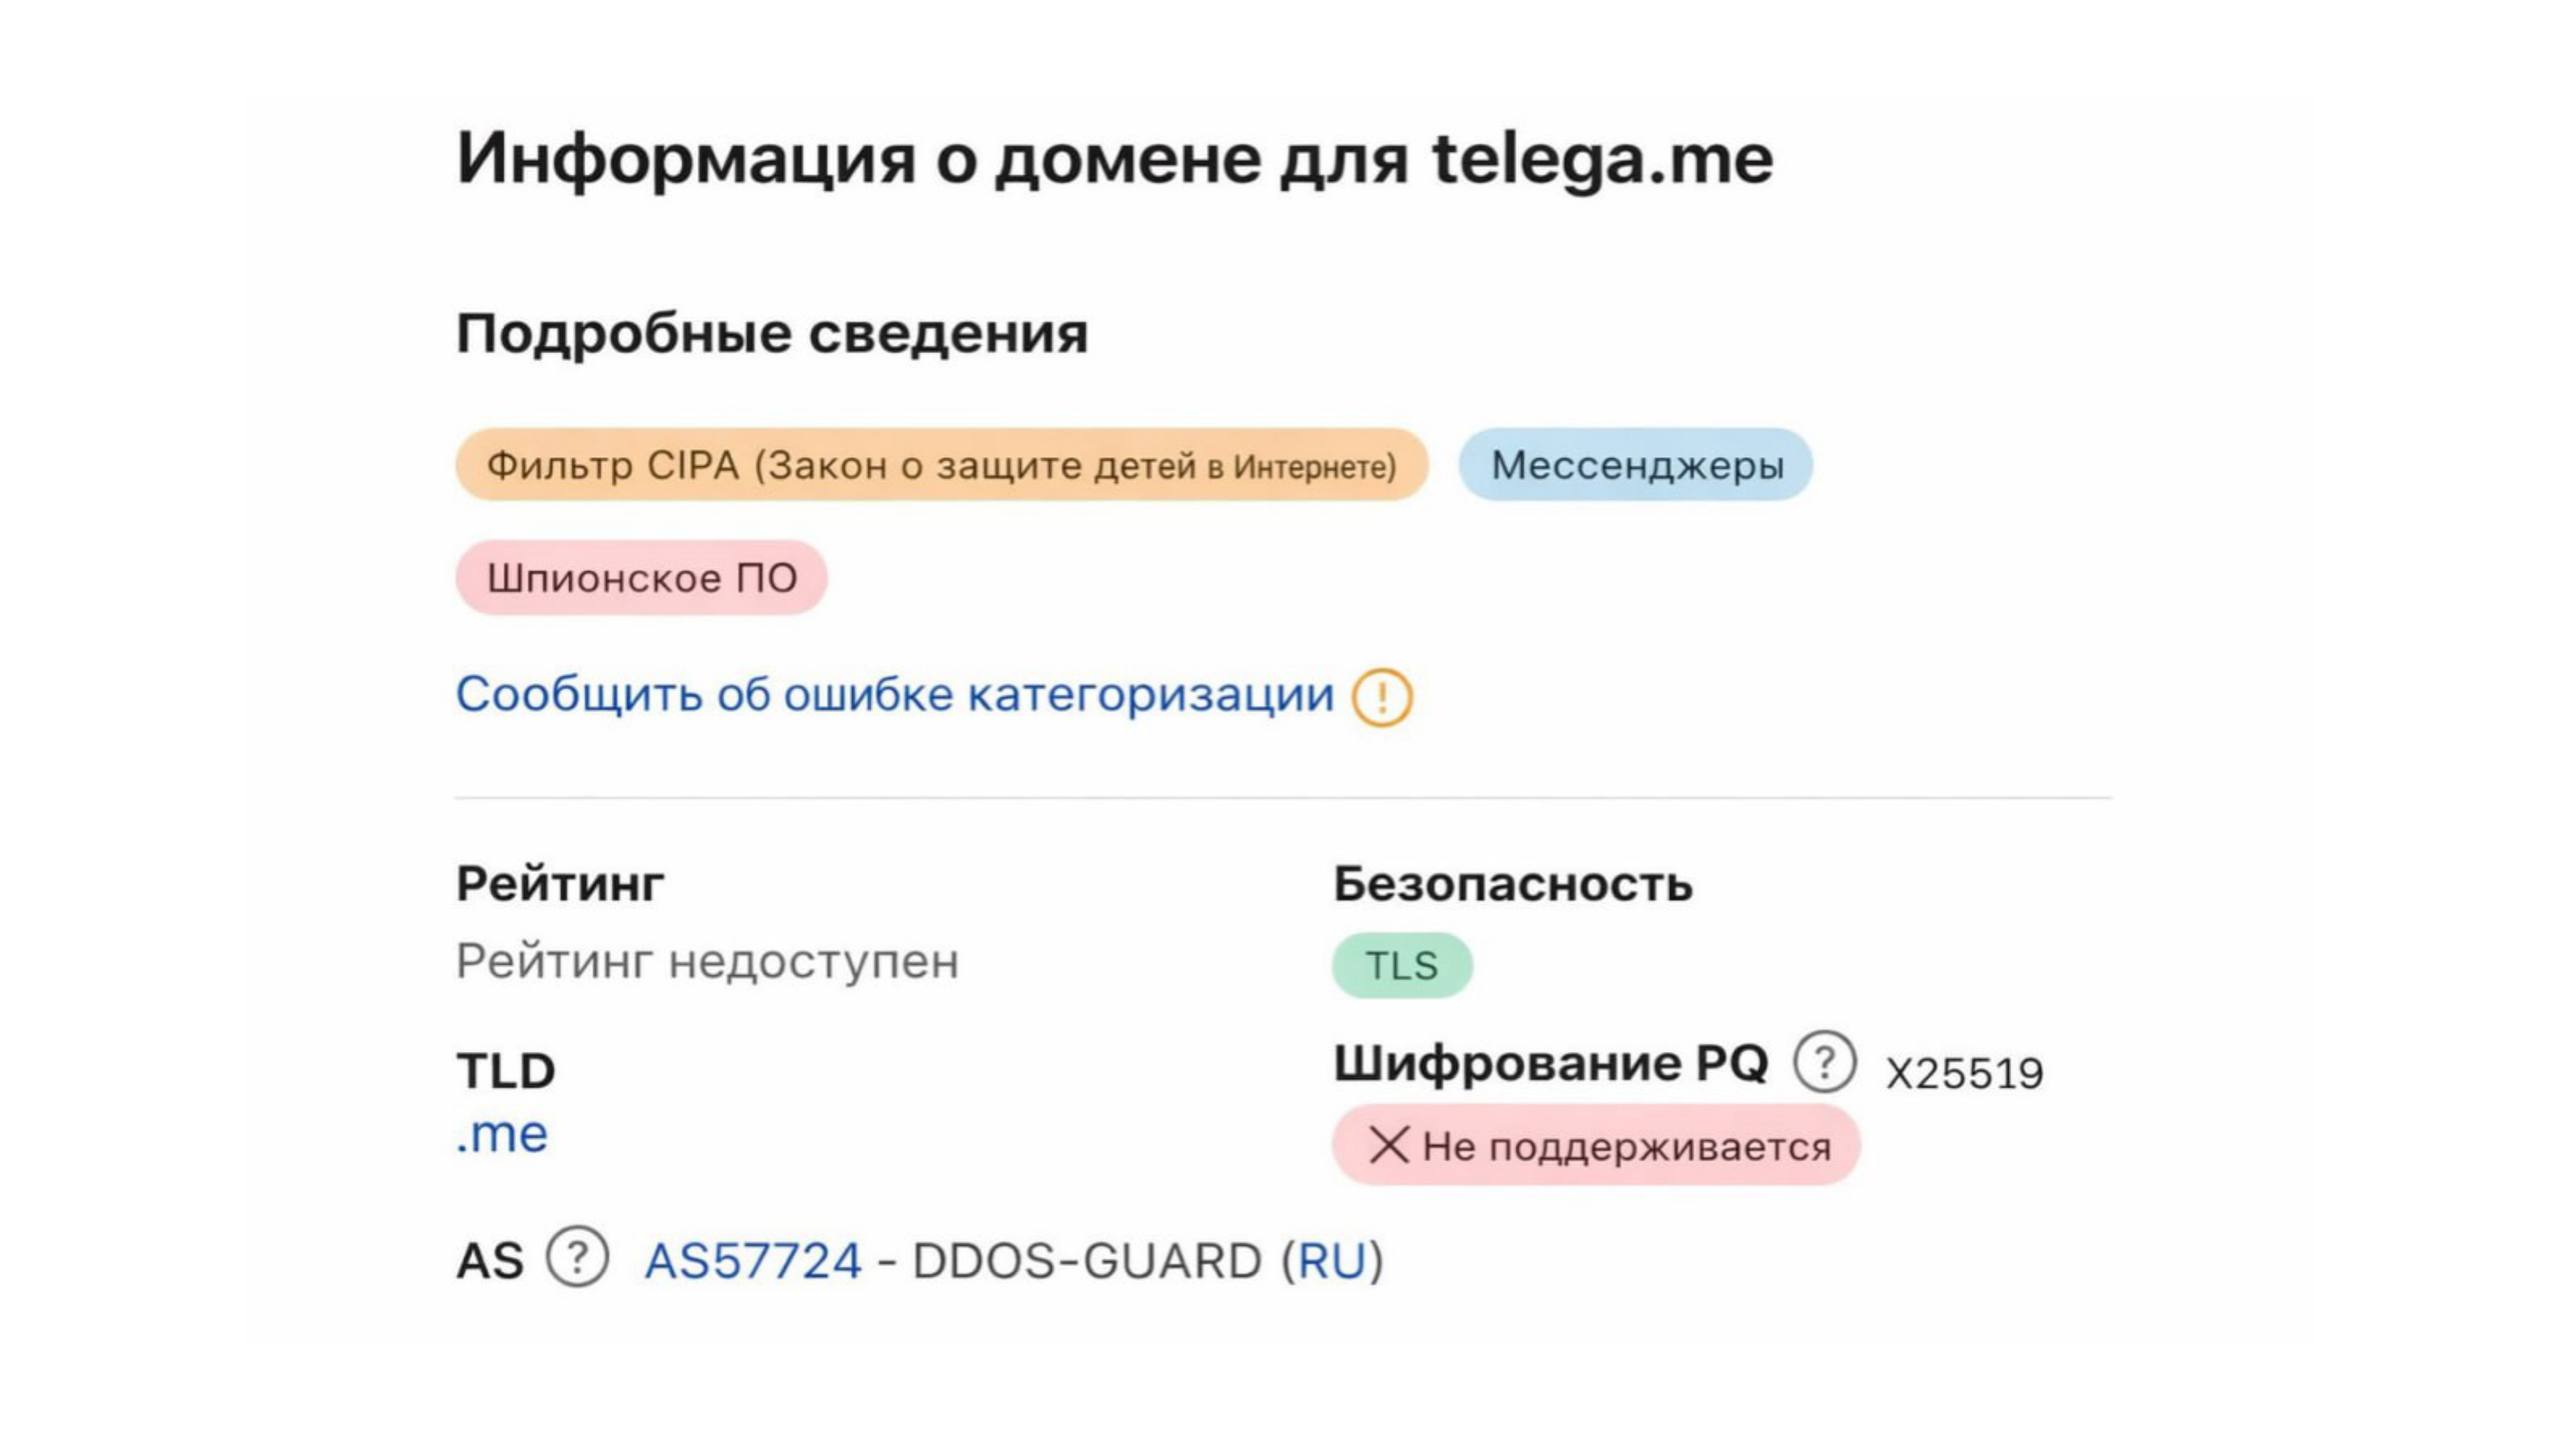
Task: Follow the RU country link
Action: pos(1331,1260)
